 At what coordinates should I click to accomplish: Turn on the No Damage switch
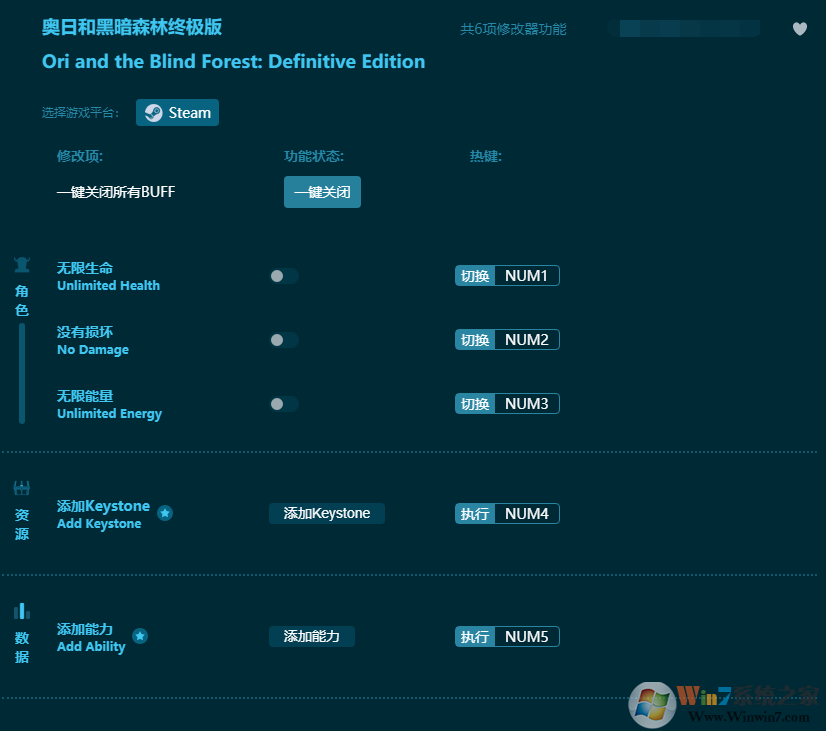tap(283, 340)
